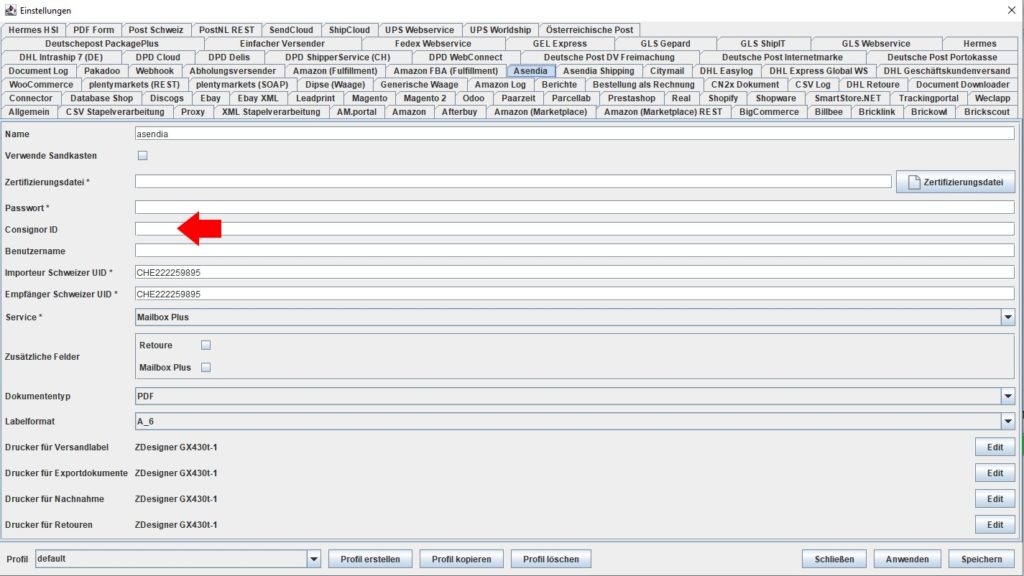Click the Profil löschen button
Viewport: 1024px width, 576px height.
(x=551, y=559)
